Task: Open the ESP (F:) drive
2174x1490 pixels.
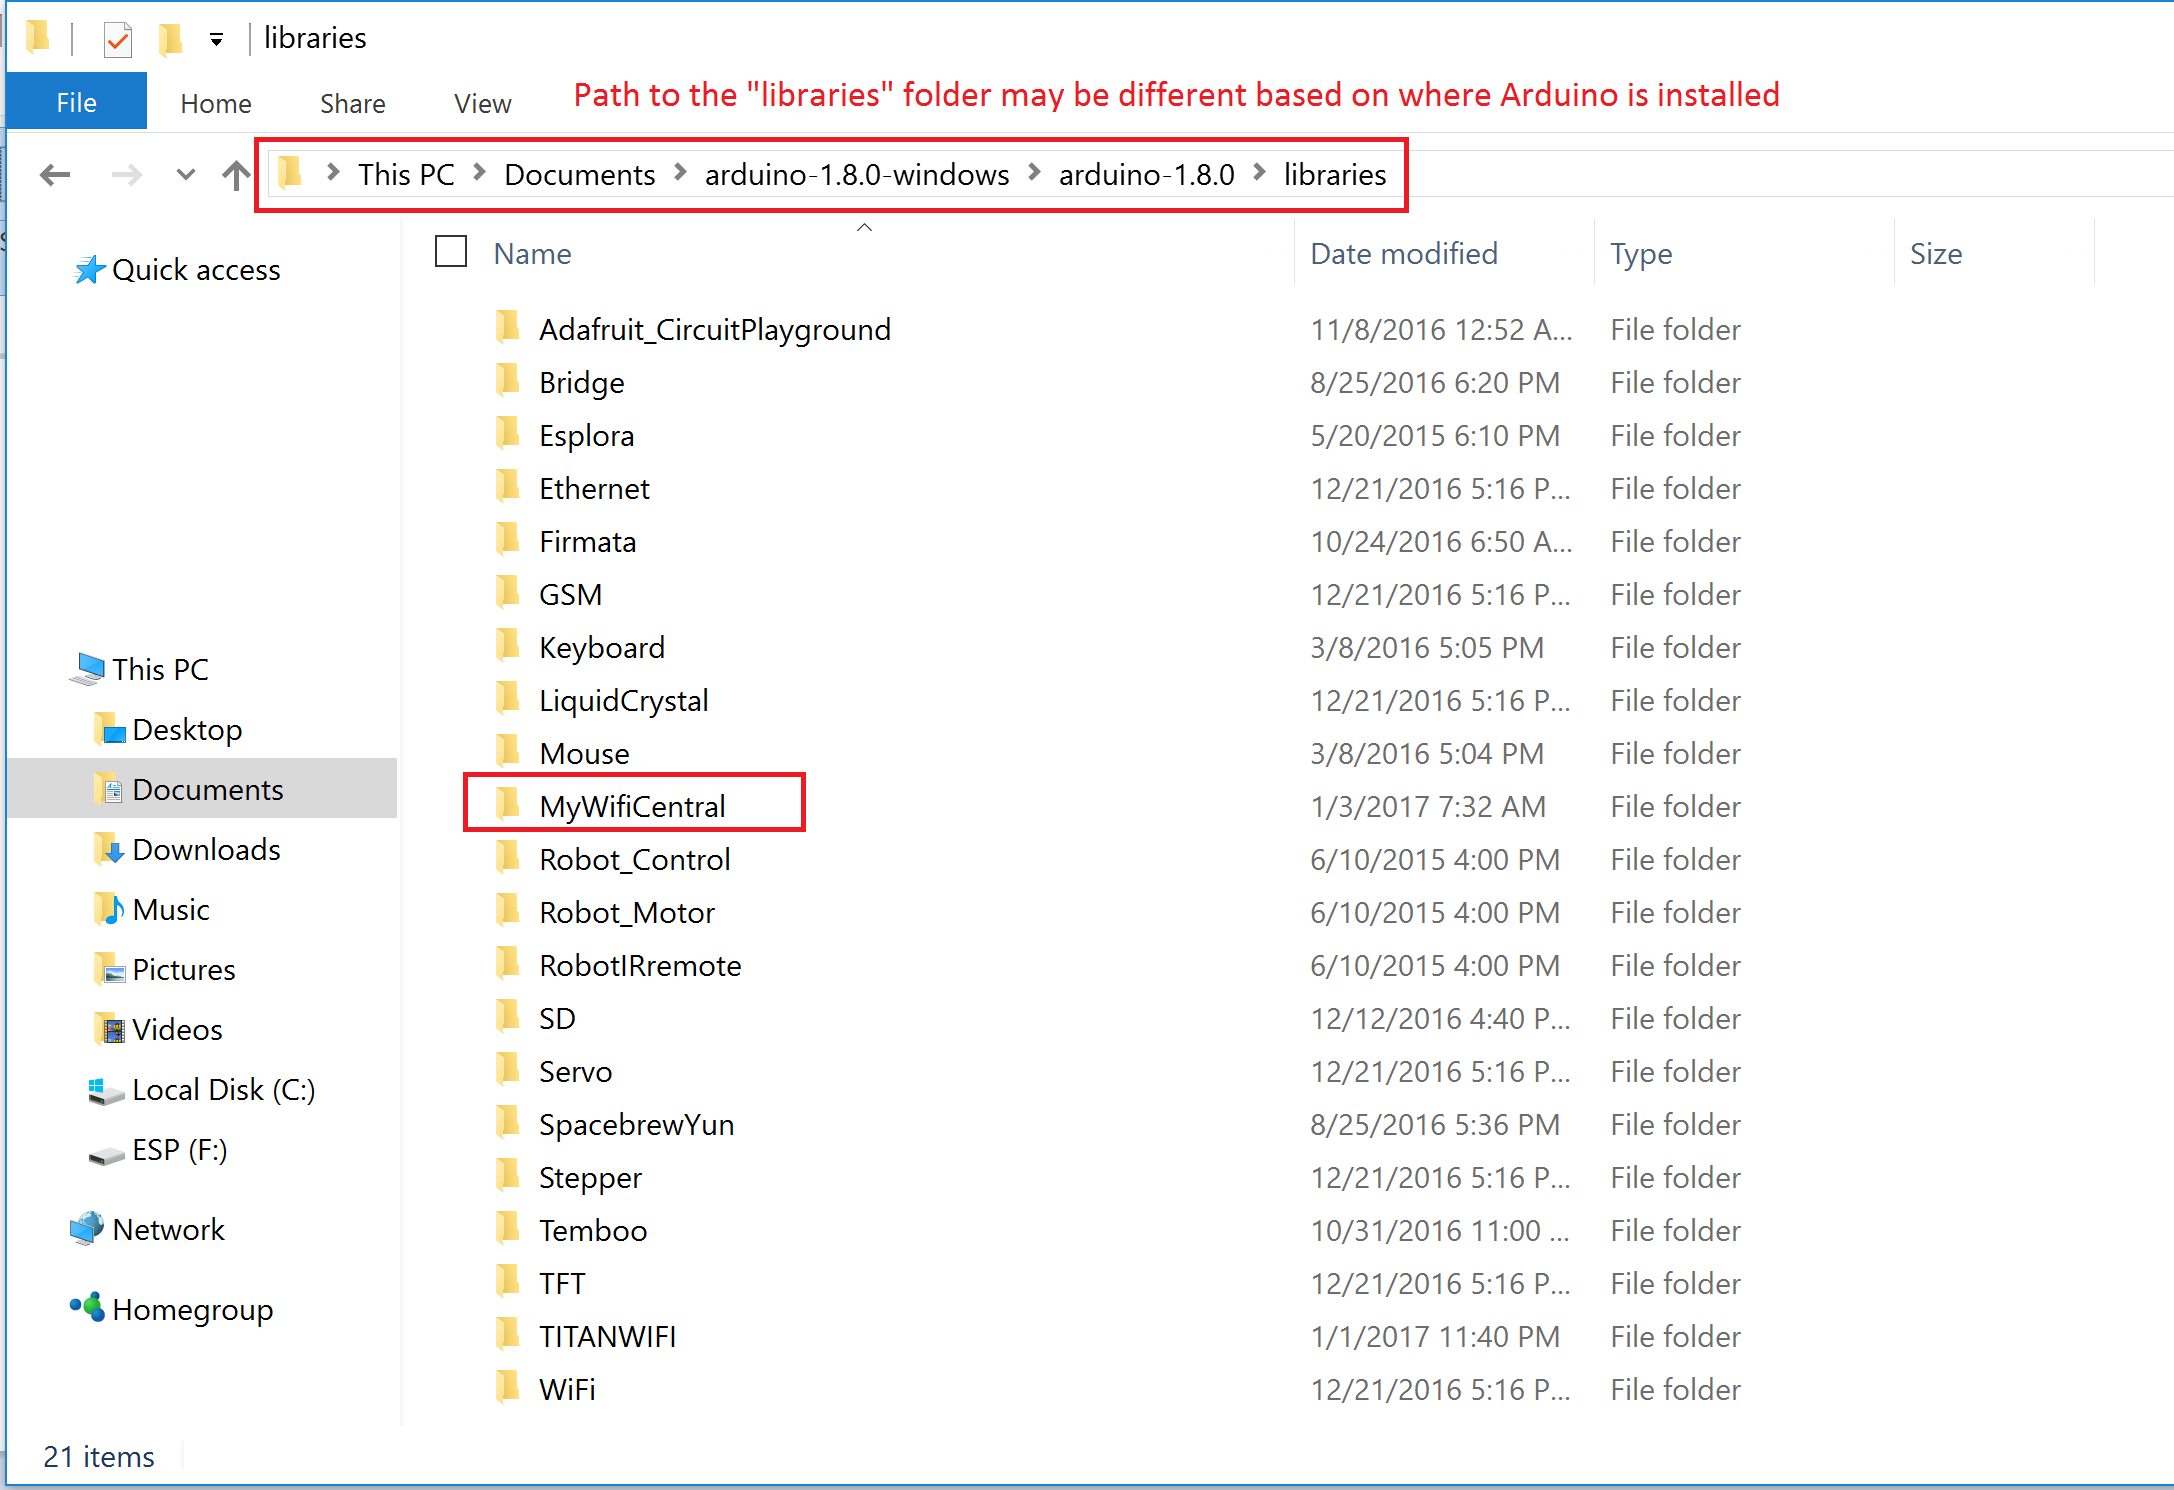Action: pos(178,1149)
